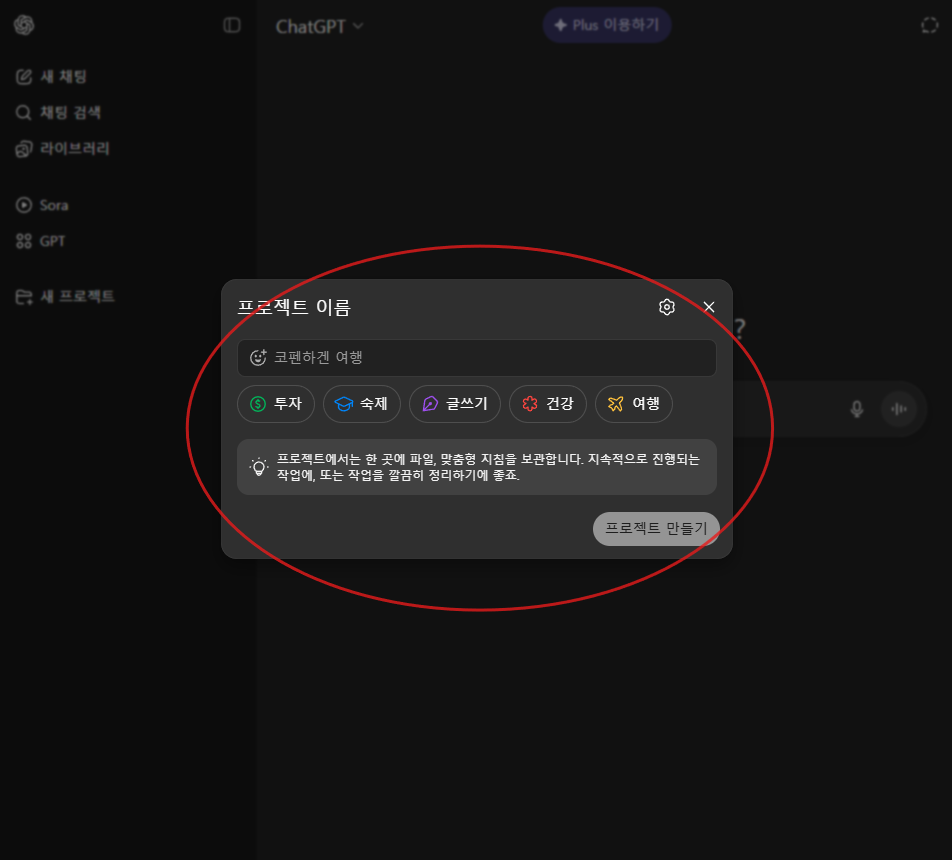Open the 라이브러리 sidebar item
This screenshot has width=952, height=860.
pyautogui.click(x=74, y=148)
